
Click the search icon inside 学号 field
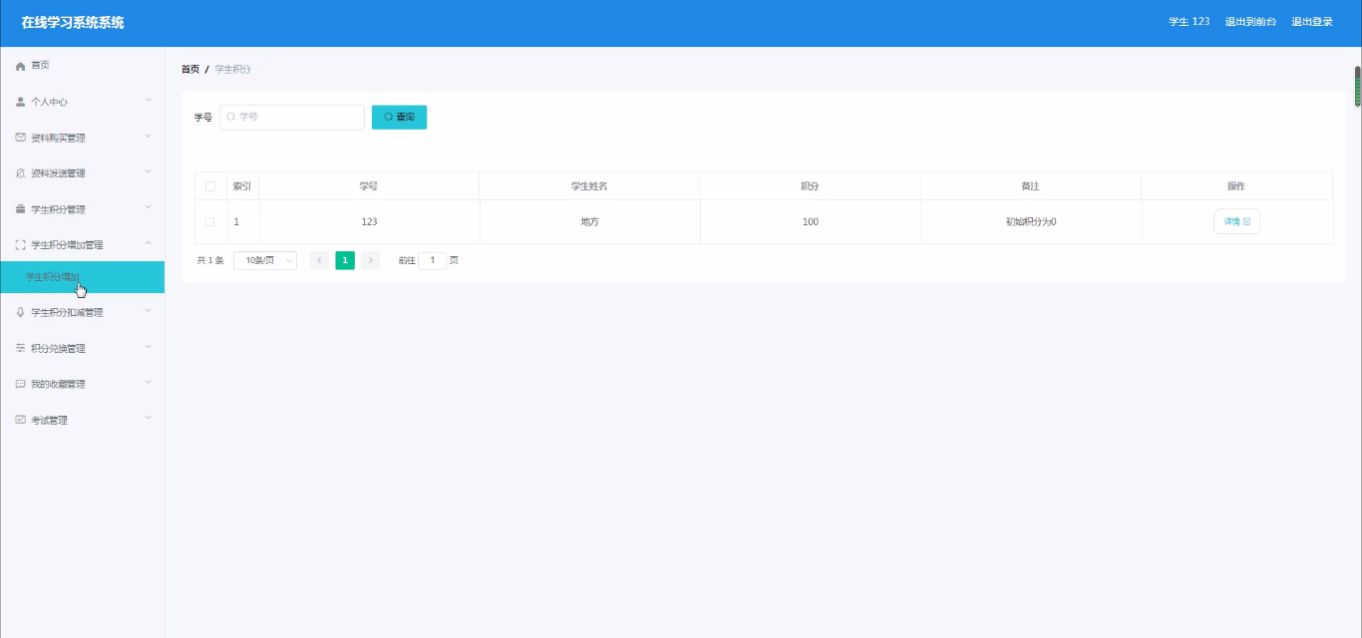point(231,118)
